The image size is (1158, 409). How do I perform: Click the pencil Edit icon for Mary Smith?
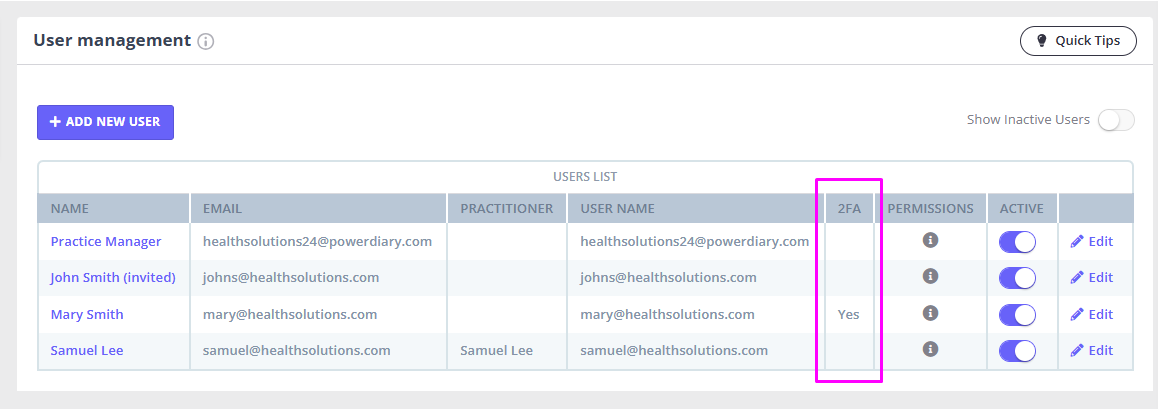1077,314
